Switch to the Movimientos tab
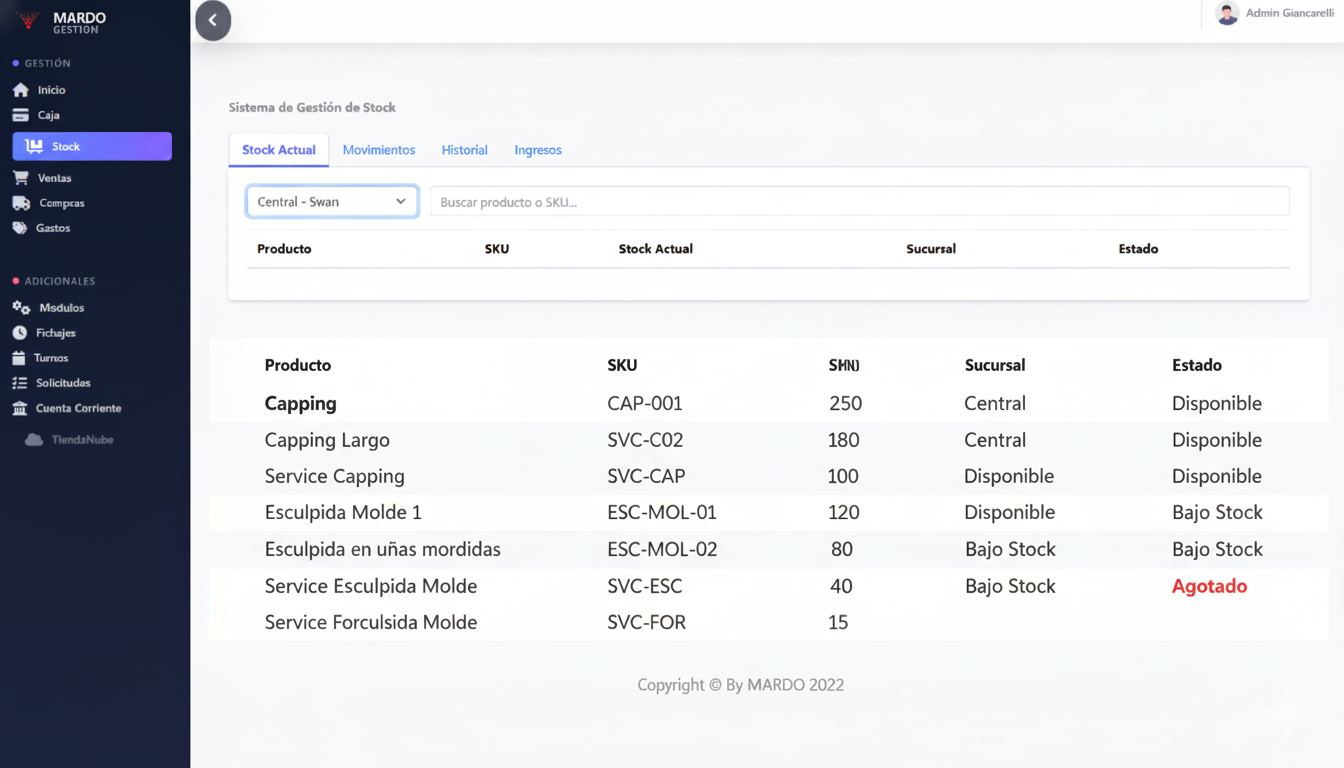1344x768 pixels. pos(379,150)
